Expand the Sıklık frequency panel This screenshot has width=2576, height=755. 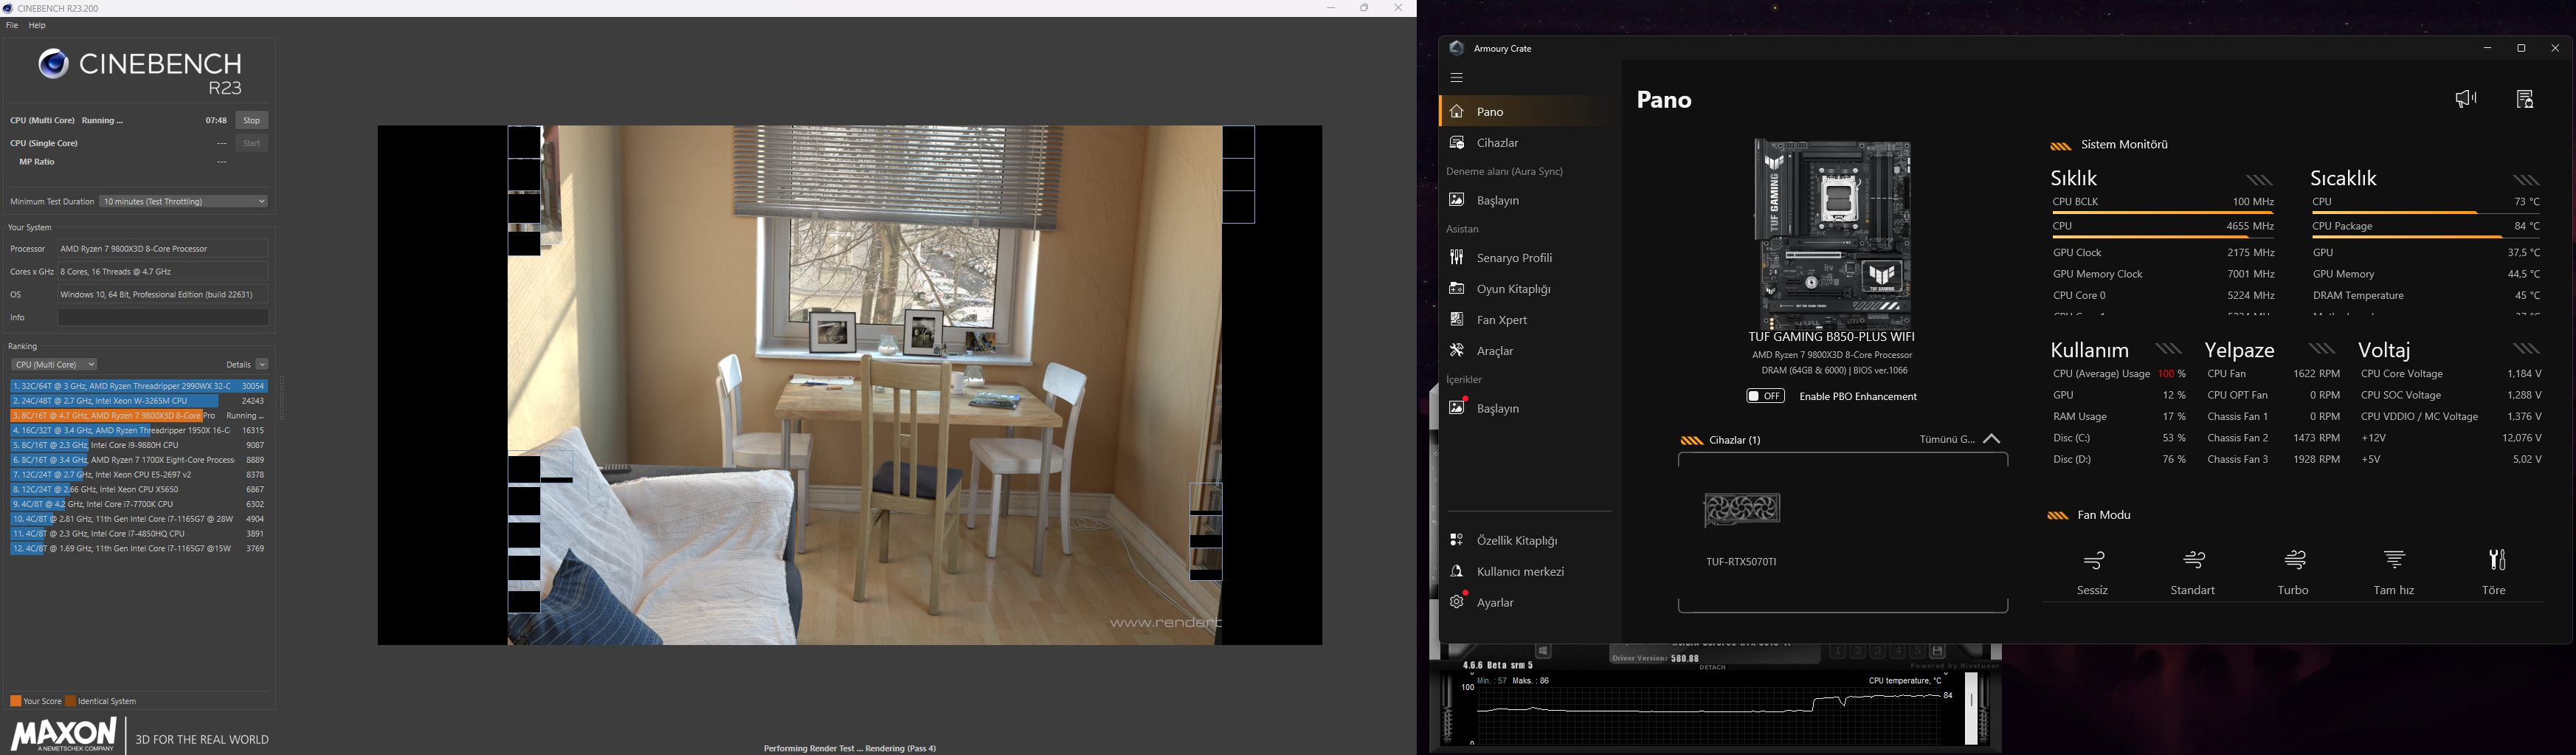(2259, 180)
